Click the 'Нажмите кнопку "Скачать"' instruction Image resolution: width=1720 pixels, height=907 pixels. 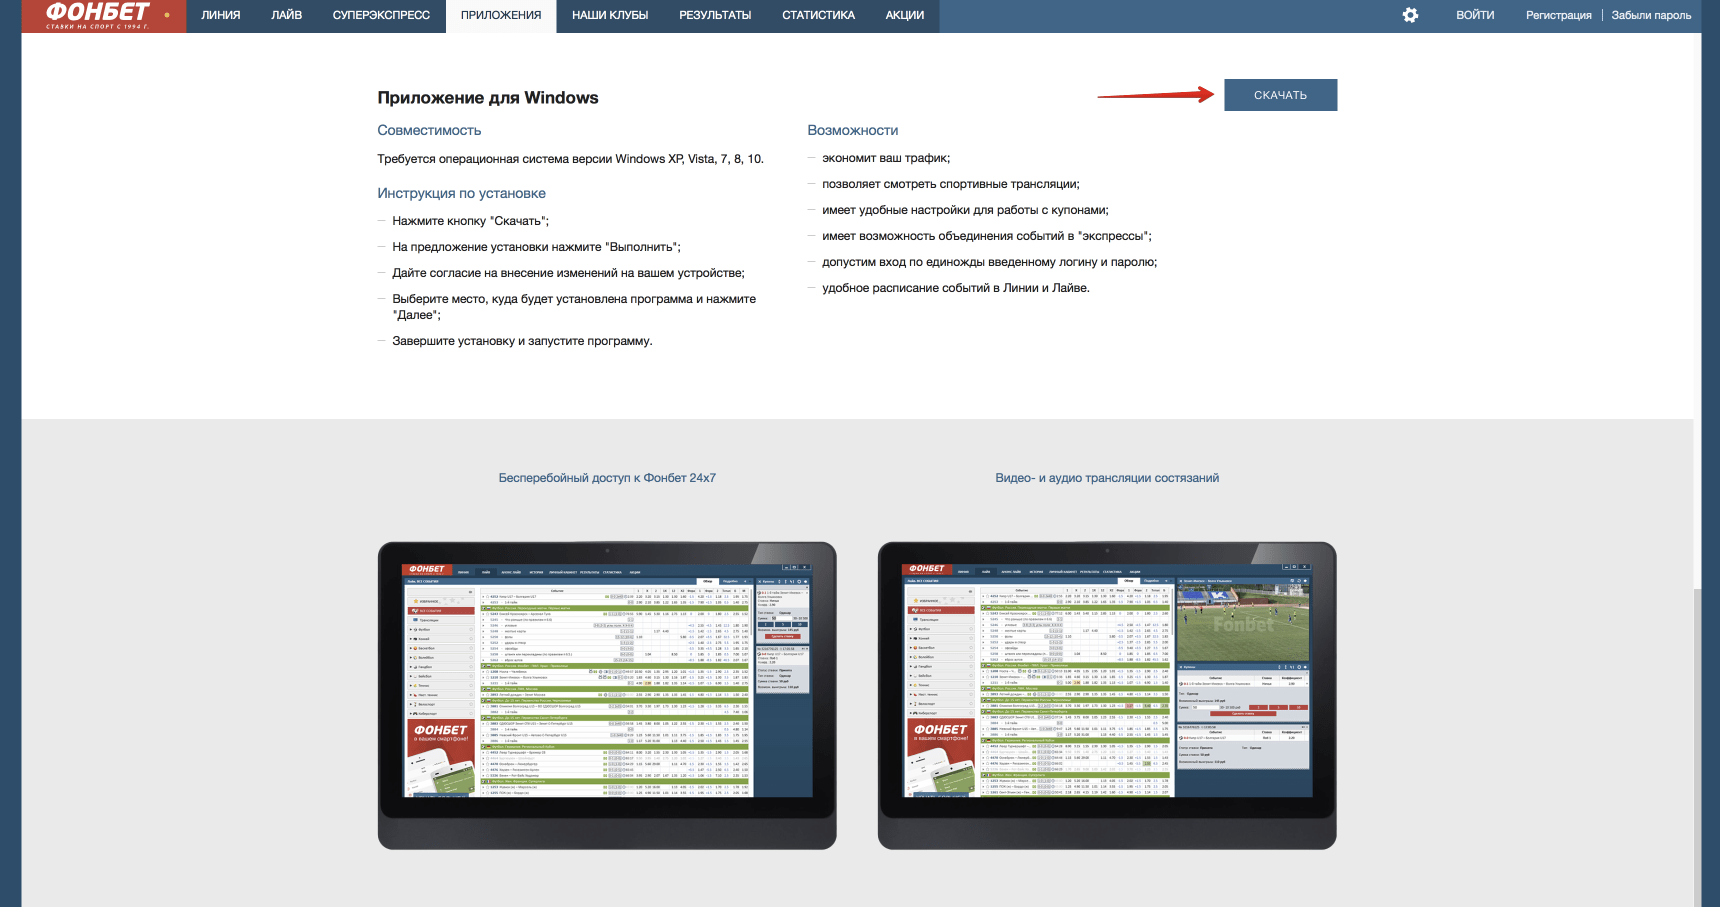point(470,221)
